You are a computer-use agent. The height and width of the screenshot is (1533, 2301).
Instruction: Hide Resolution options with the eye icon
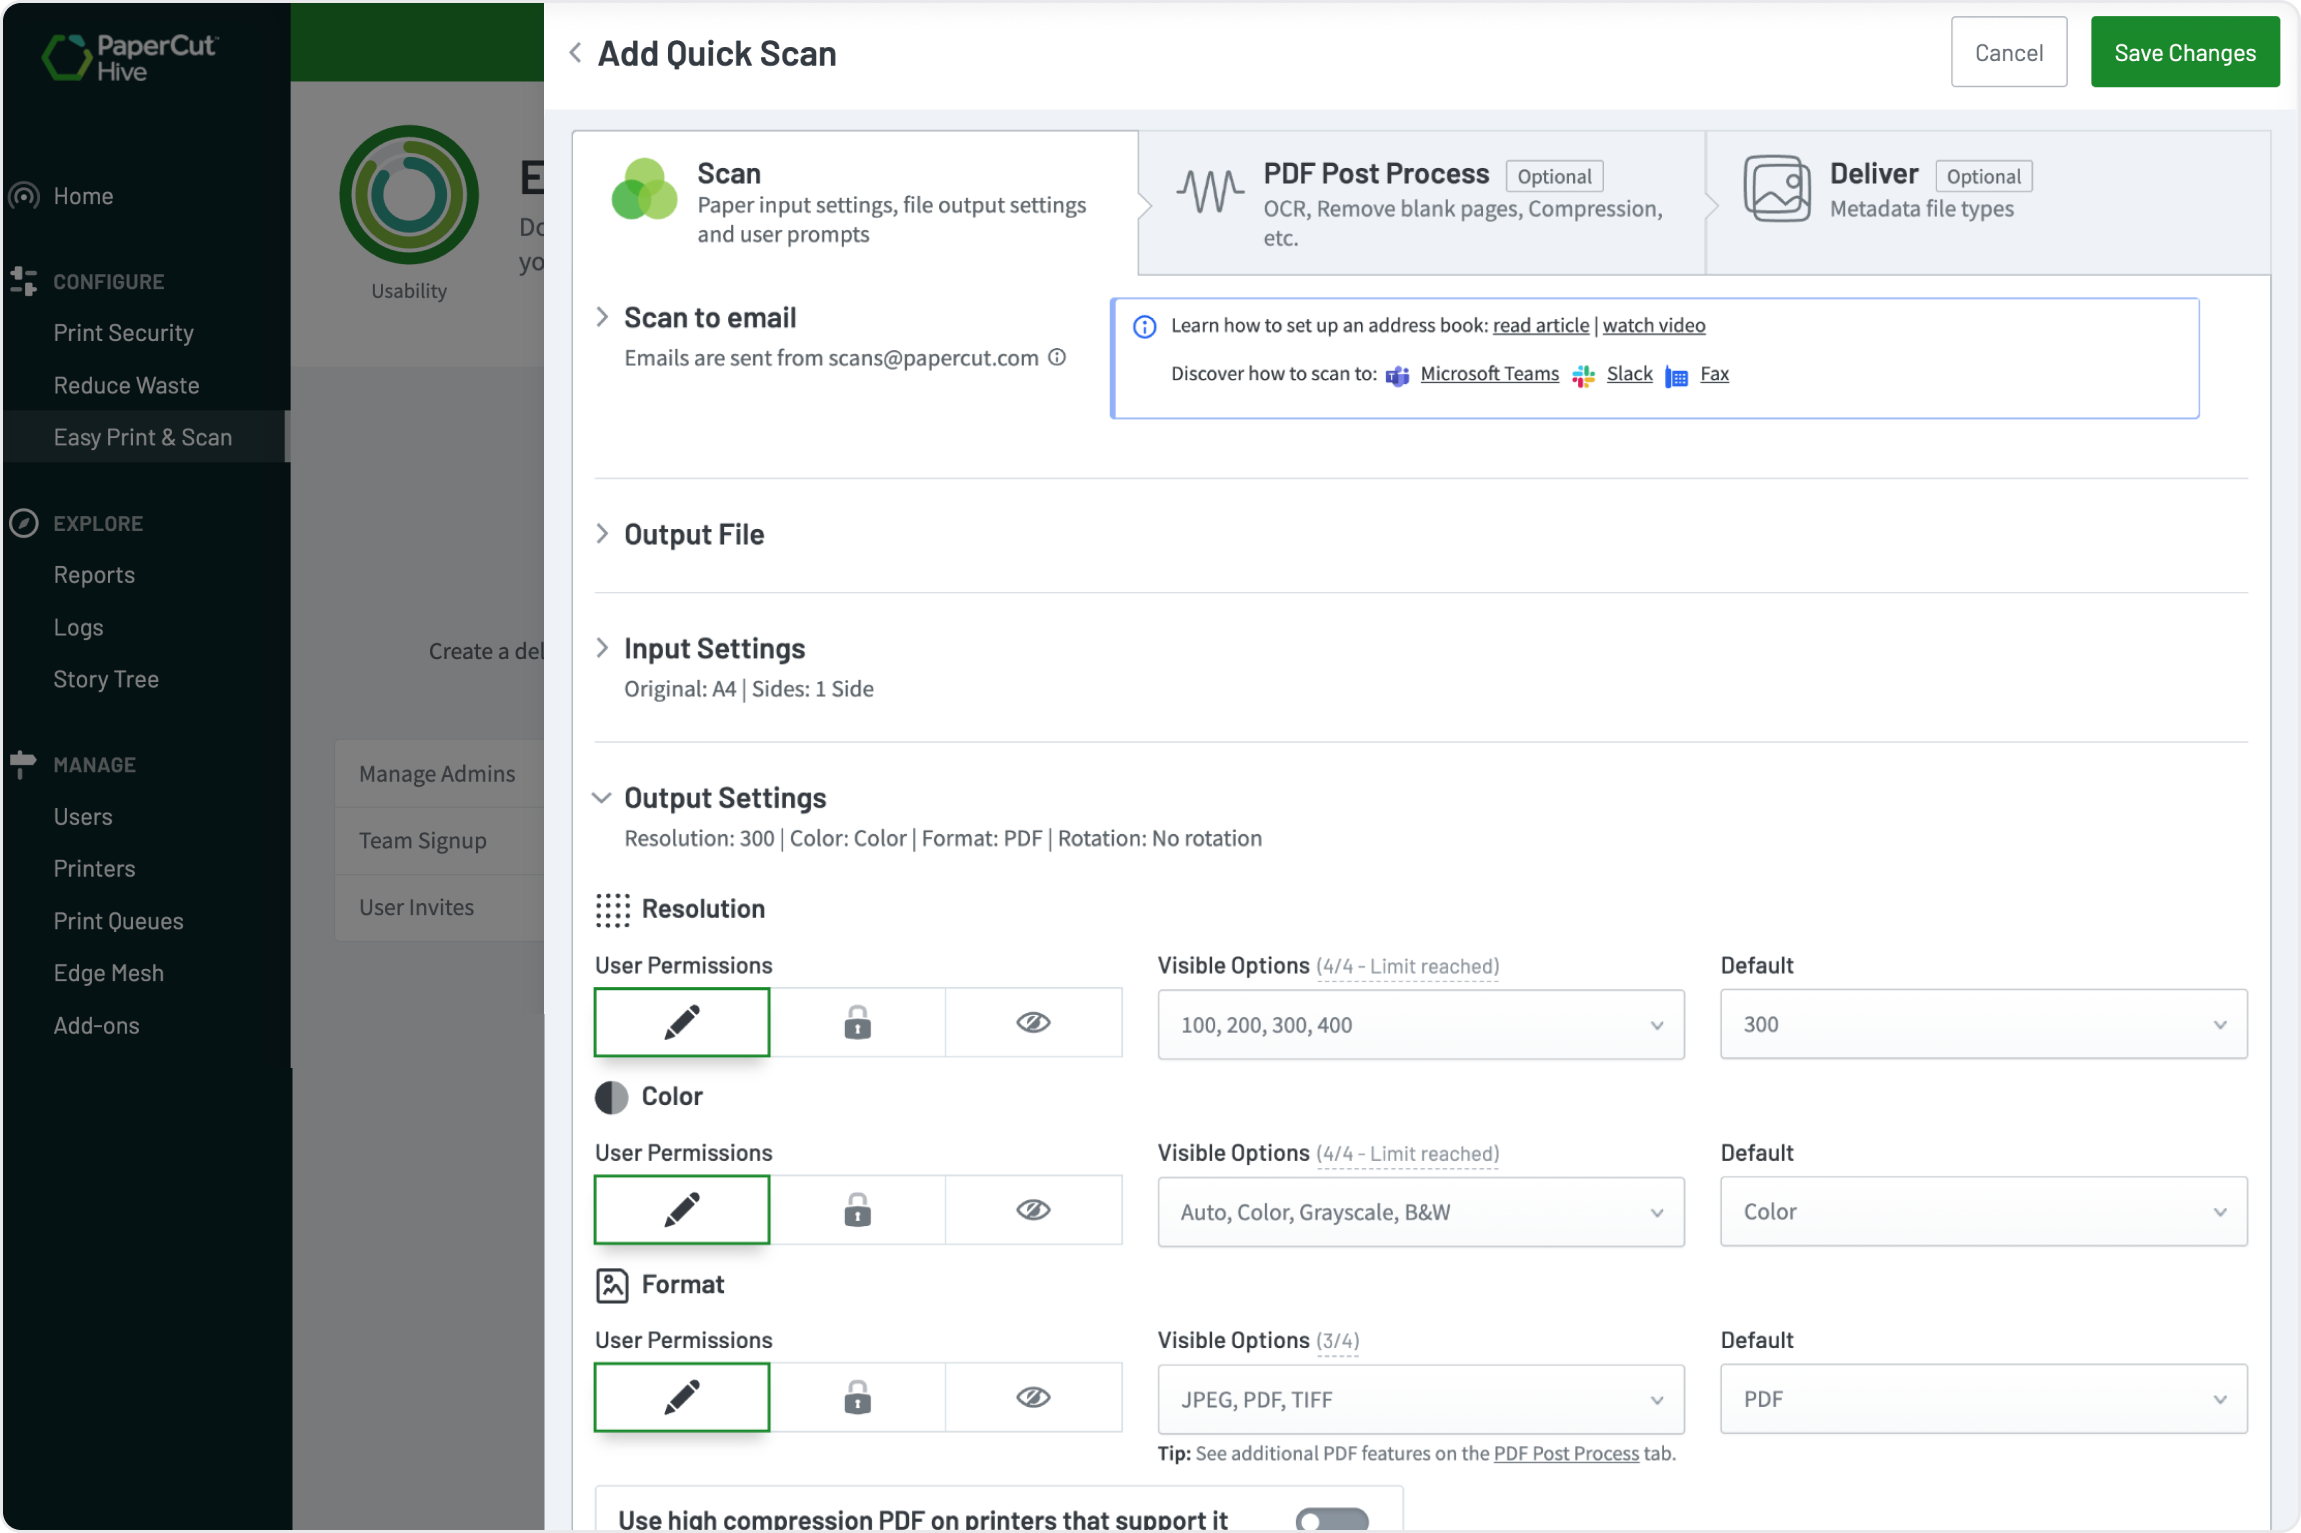[x=1033, y=1022]
